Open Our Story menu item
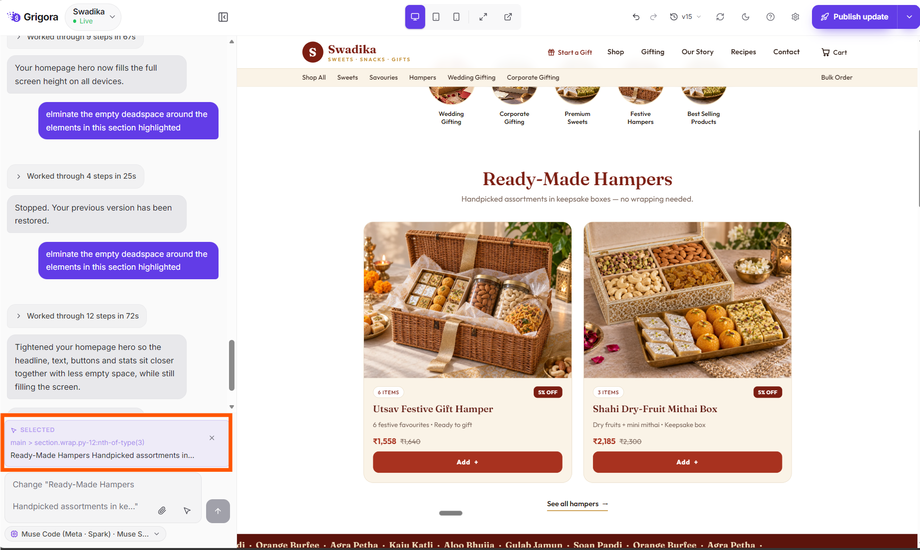The image size is (920, 550). 697,52
